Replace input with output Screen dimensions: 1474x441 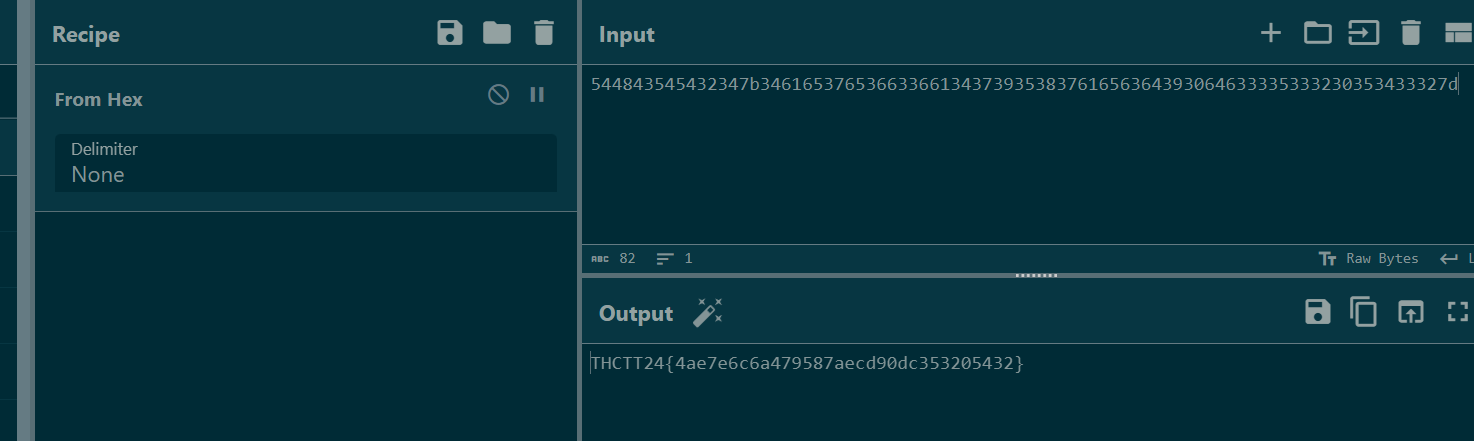1410,312
